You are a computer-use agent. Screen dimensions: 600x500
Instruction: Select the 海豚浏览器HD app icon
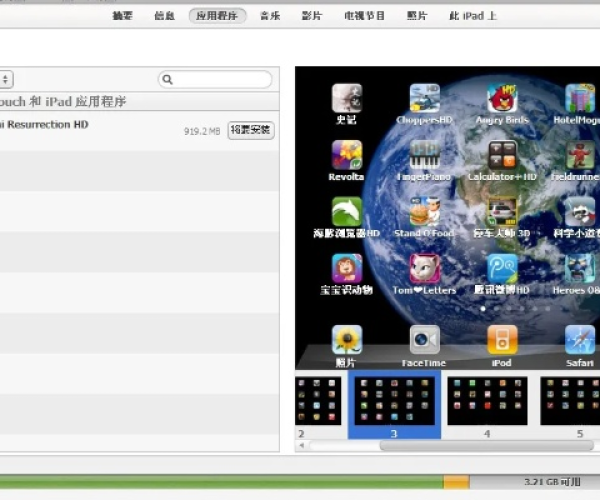point(347,211)
